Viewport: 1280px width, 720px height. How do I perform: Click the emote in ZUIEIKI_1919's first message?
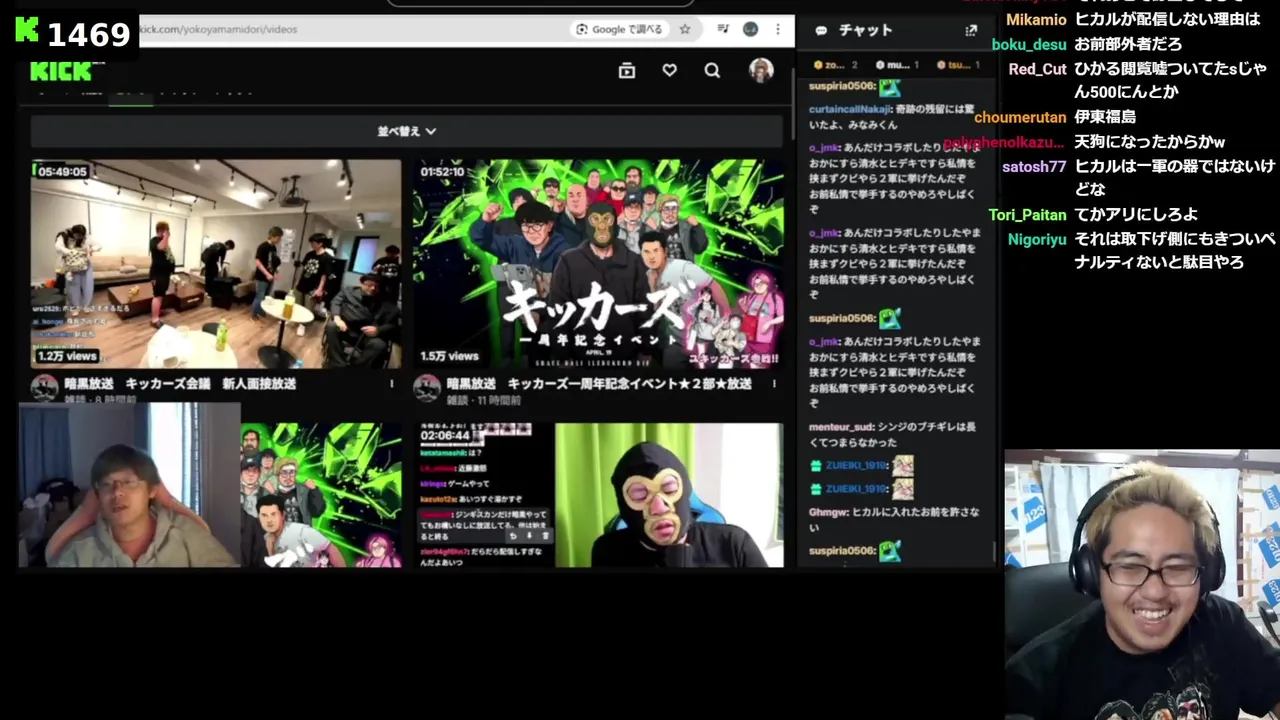click(903, 465)
